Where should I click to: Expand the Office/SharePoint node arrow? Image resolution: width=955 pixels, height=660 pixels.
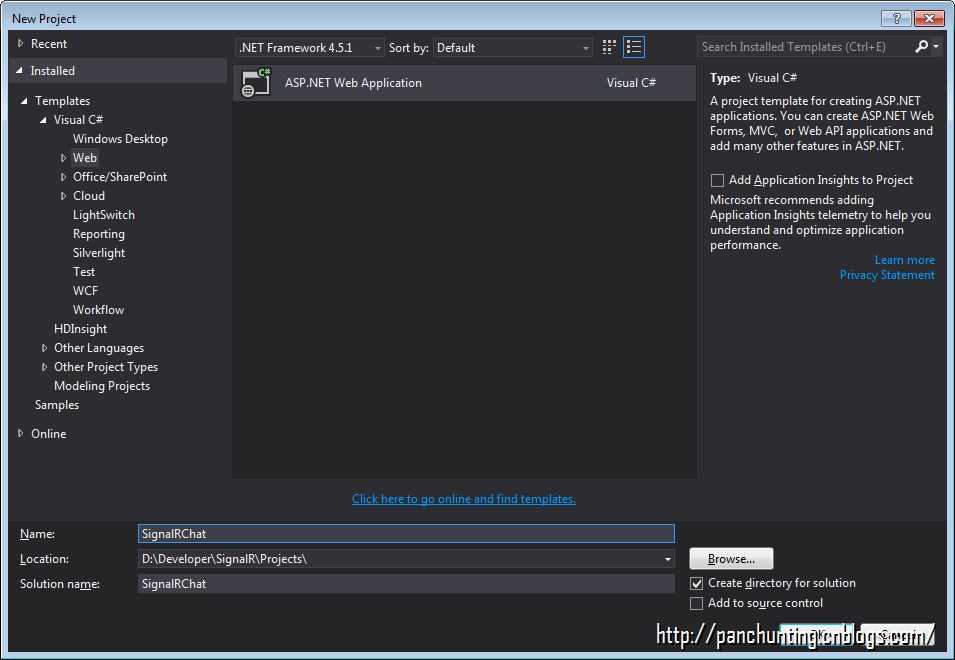coord(63,177)
